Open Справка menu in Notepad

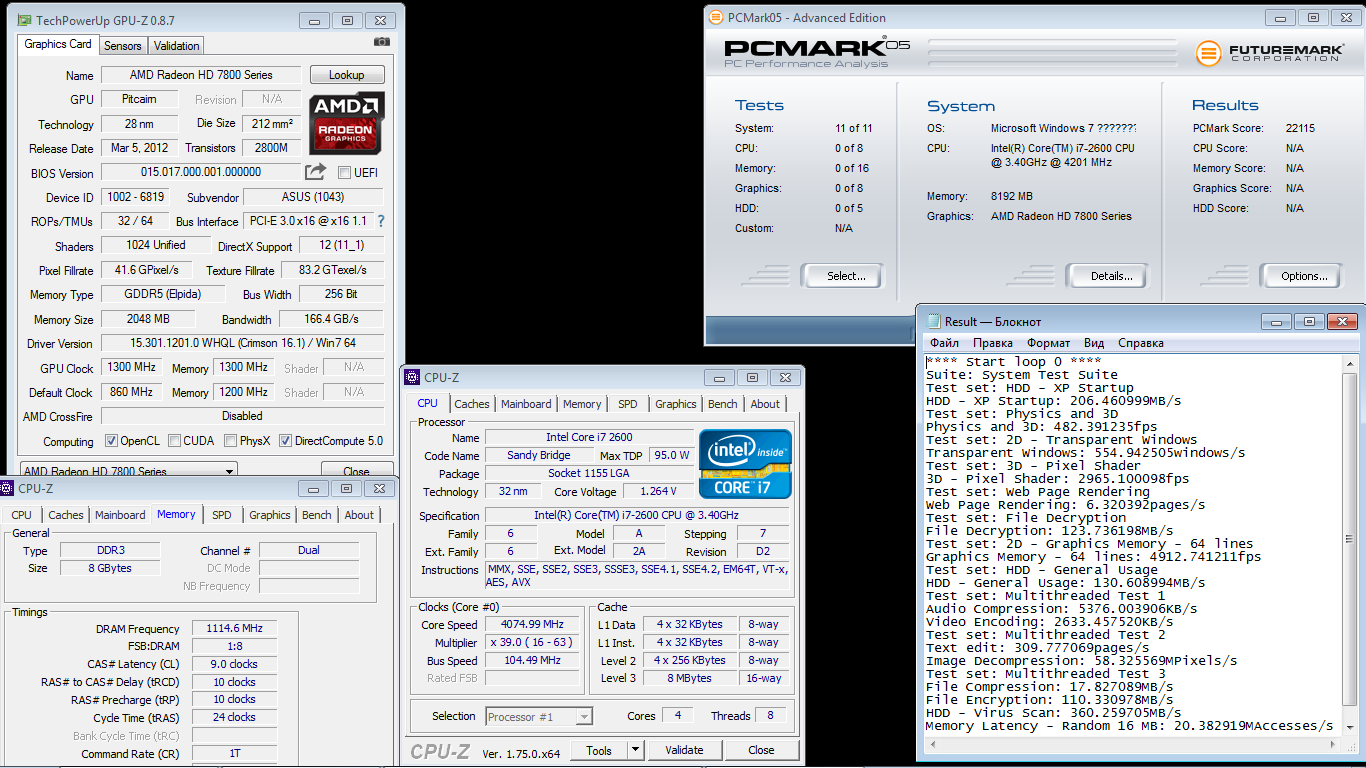click(x=1141, y=343)
